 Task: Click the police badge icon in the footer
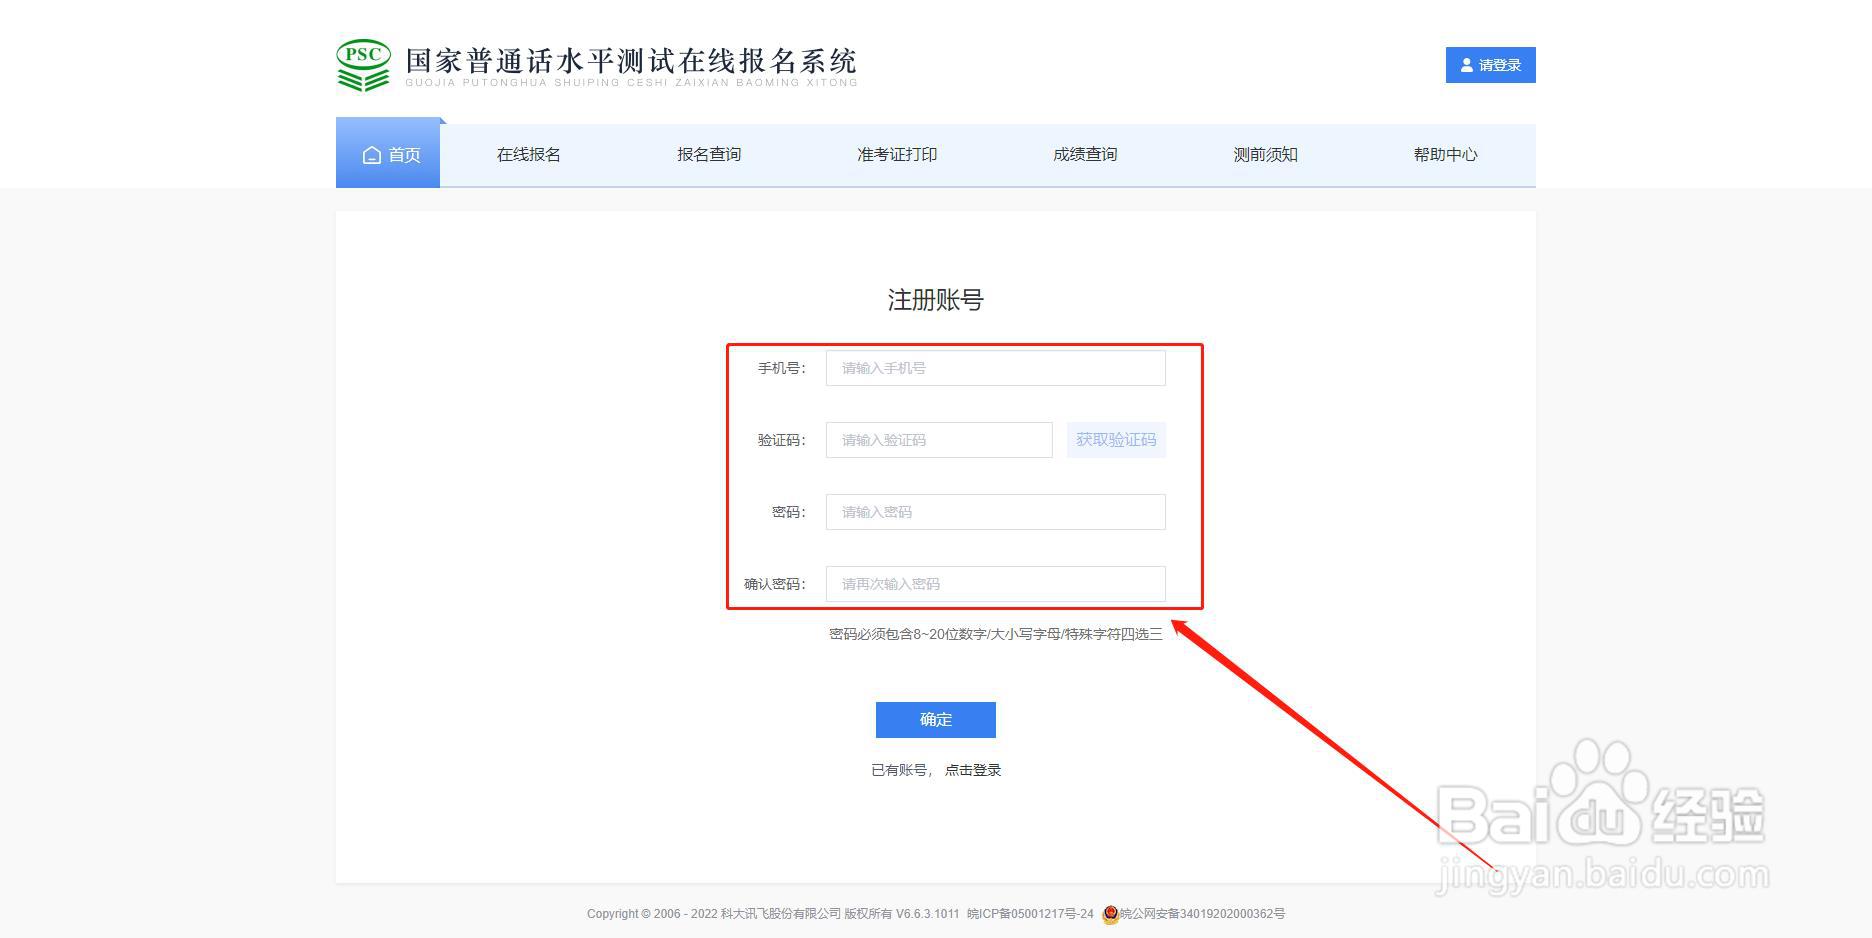[x=1110, y=913]
